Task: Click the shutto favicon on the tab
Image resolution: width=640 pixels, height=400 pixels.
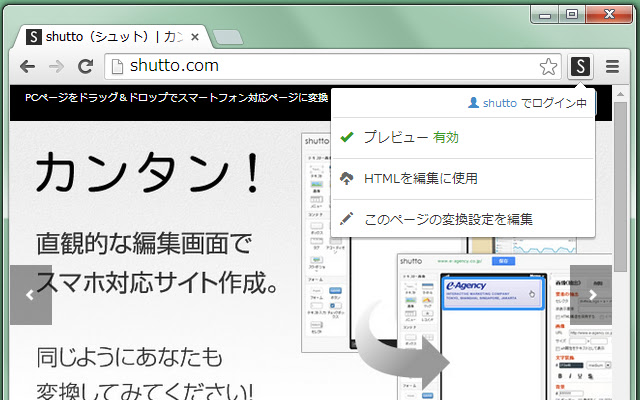Action: [34, 37]
